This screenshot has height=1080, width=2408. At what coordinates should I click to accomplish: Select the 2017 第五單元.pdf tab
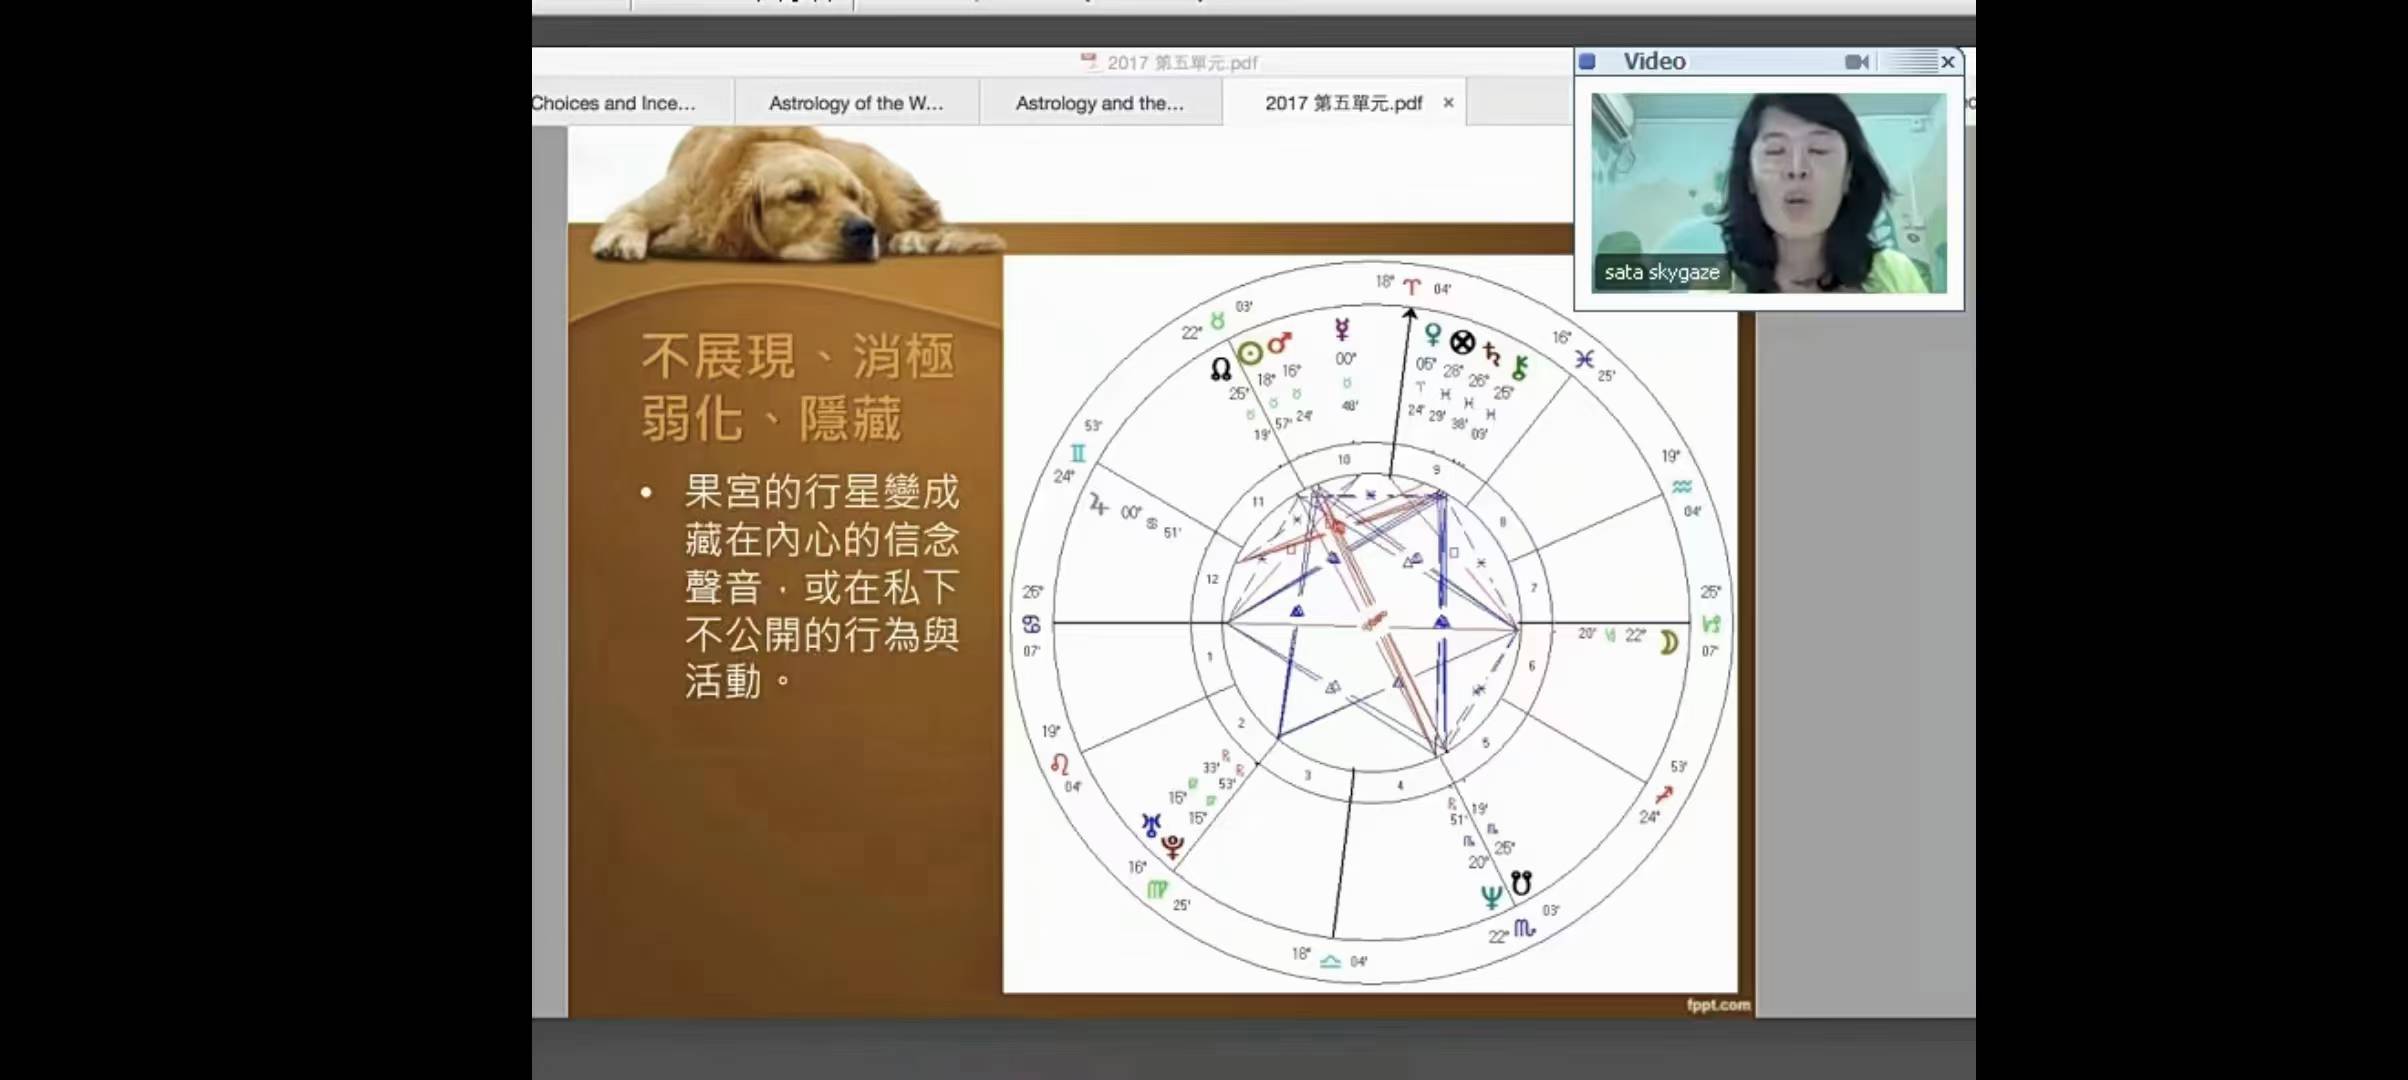pos(1342,103)
